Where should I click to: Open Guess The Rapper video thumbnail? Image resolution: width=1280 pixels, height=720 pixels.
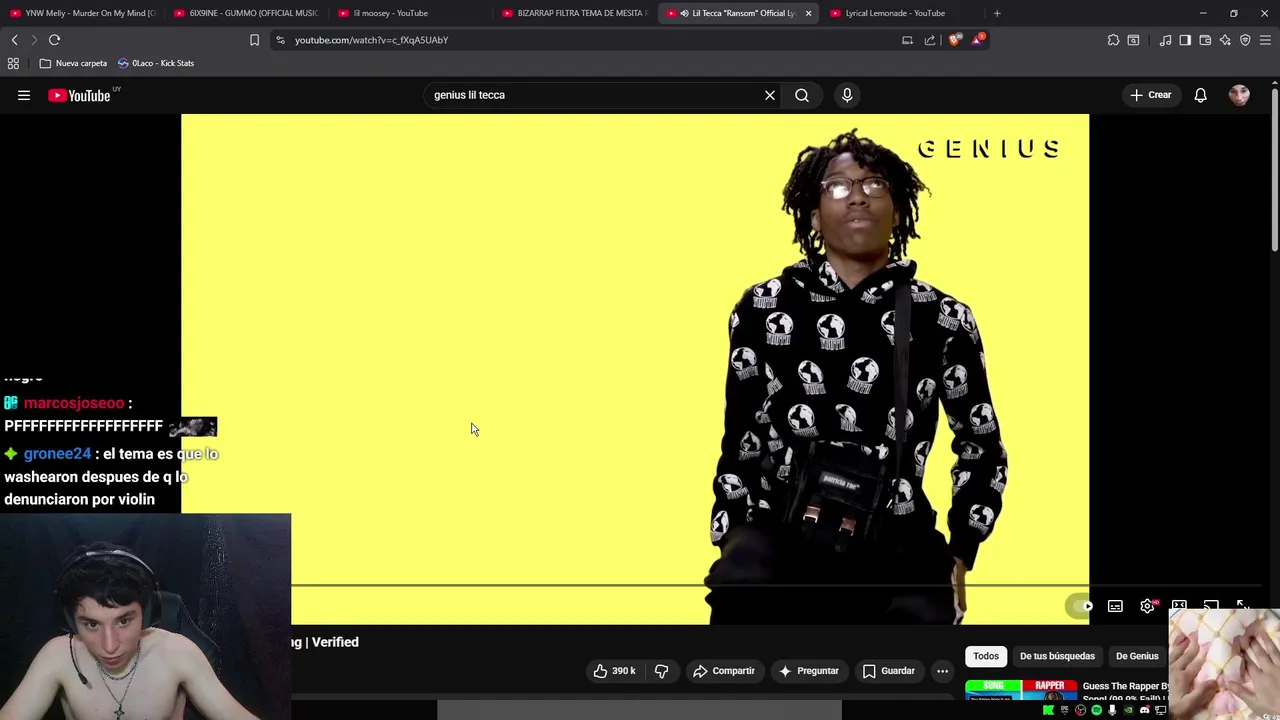pos(1020,690)
